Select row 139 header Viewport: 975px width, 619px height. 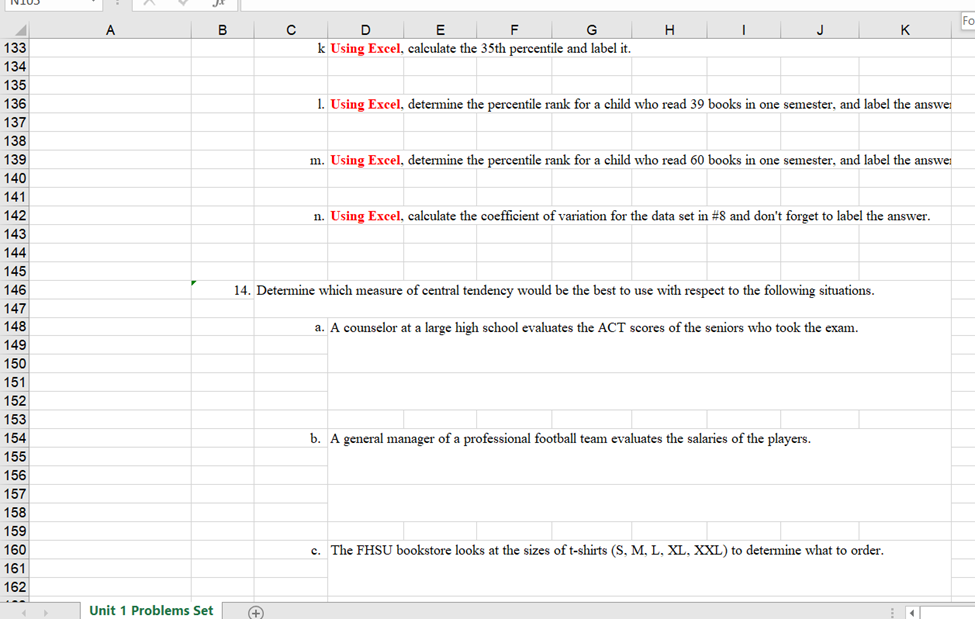(x=15, y=160)
